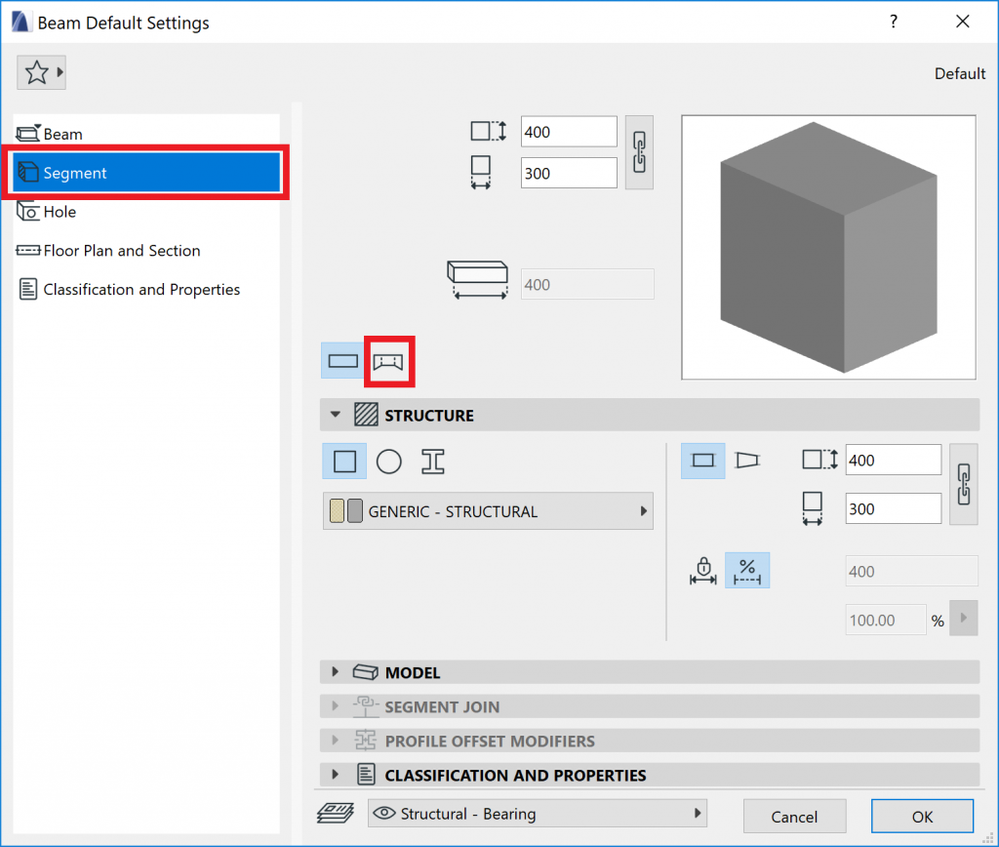This screenshot has height=847, width=999.
Task: Open the Floor Plan and Section page
Action: (122, 250)
